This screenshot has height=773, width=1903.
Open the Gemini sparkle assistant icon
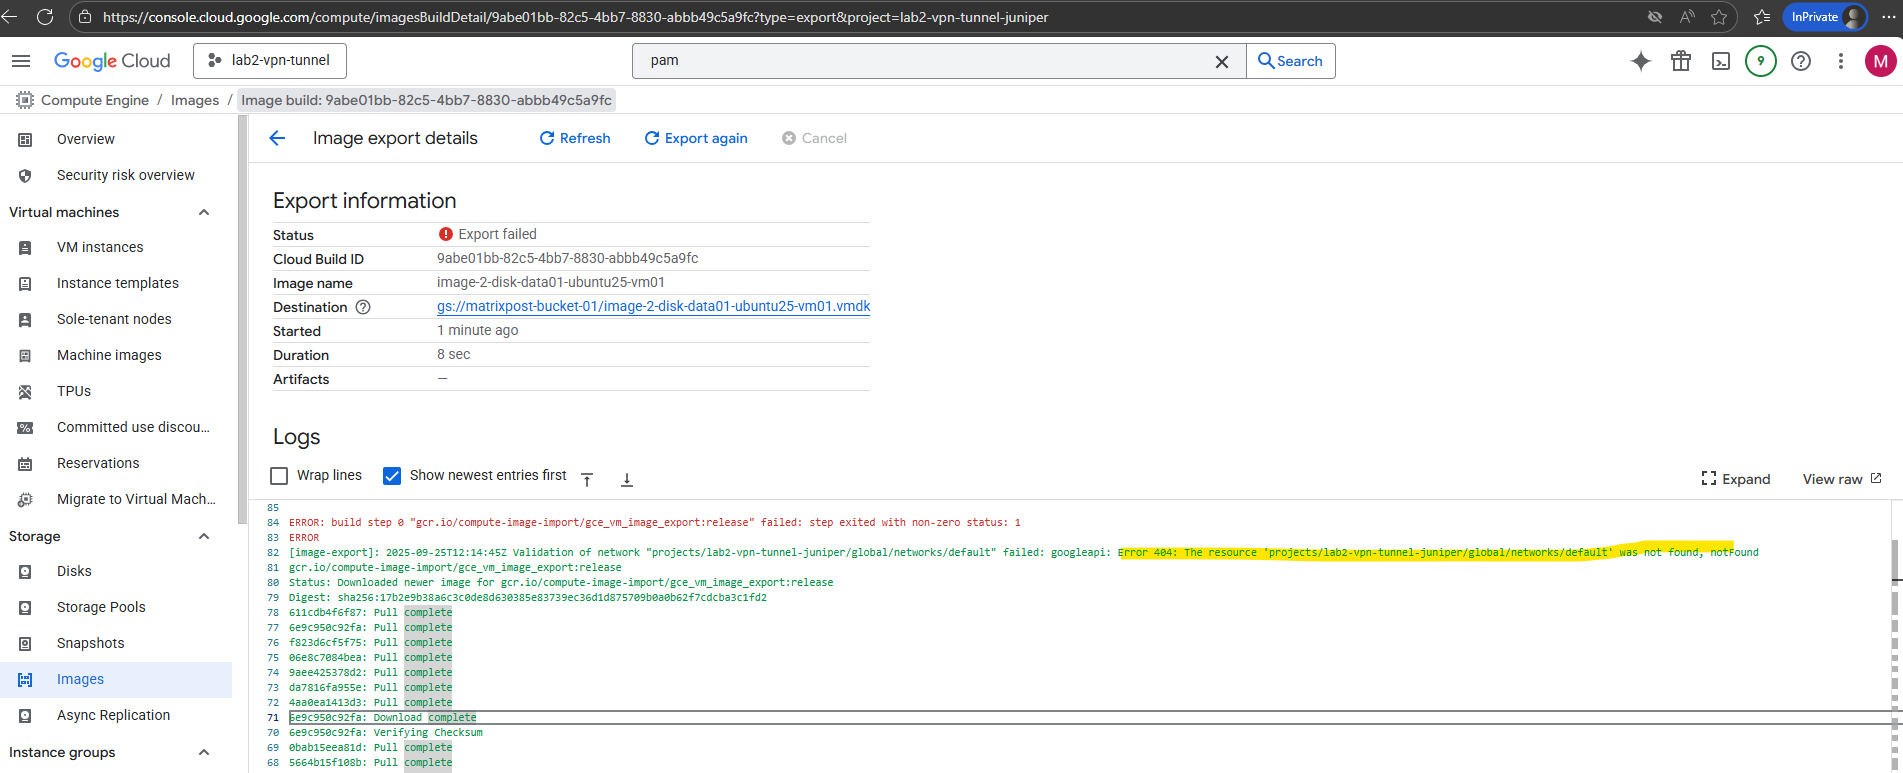(1641, 61)
